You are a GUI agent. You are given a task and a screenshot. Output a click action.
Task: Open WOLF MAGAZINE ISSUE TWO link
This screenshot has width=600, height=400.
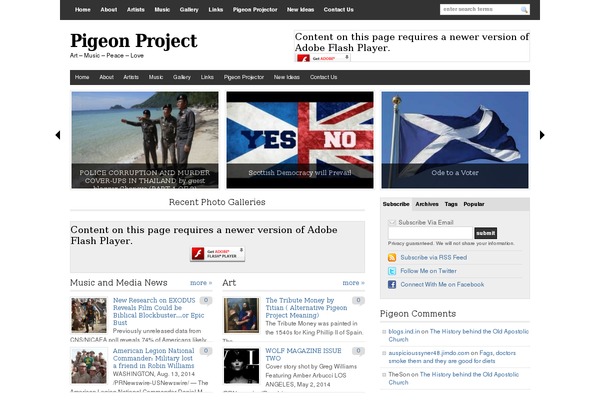[303, 354]
